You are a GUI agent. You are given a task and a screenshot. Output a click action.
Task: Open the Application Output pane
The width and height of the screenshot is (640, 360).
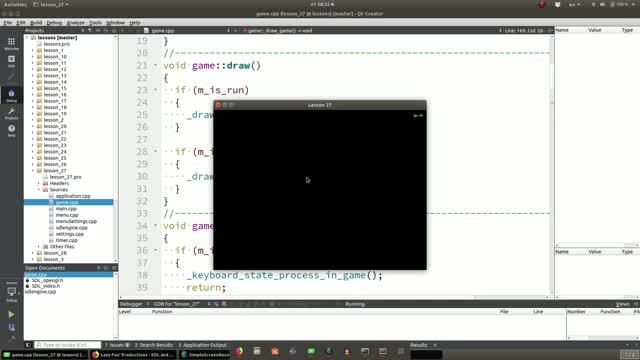point(202,345)
